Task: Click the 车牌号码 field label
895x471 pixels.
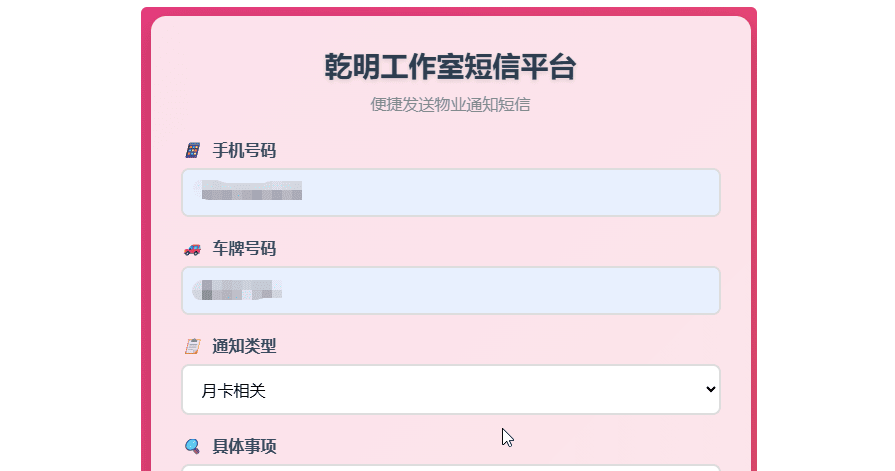Action: click(x=244, y=249)
